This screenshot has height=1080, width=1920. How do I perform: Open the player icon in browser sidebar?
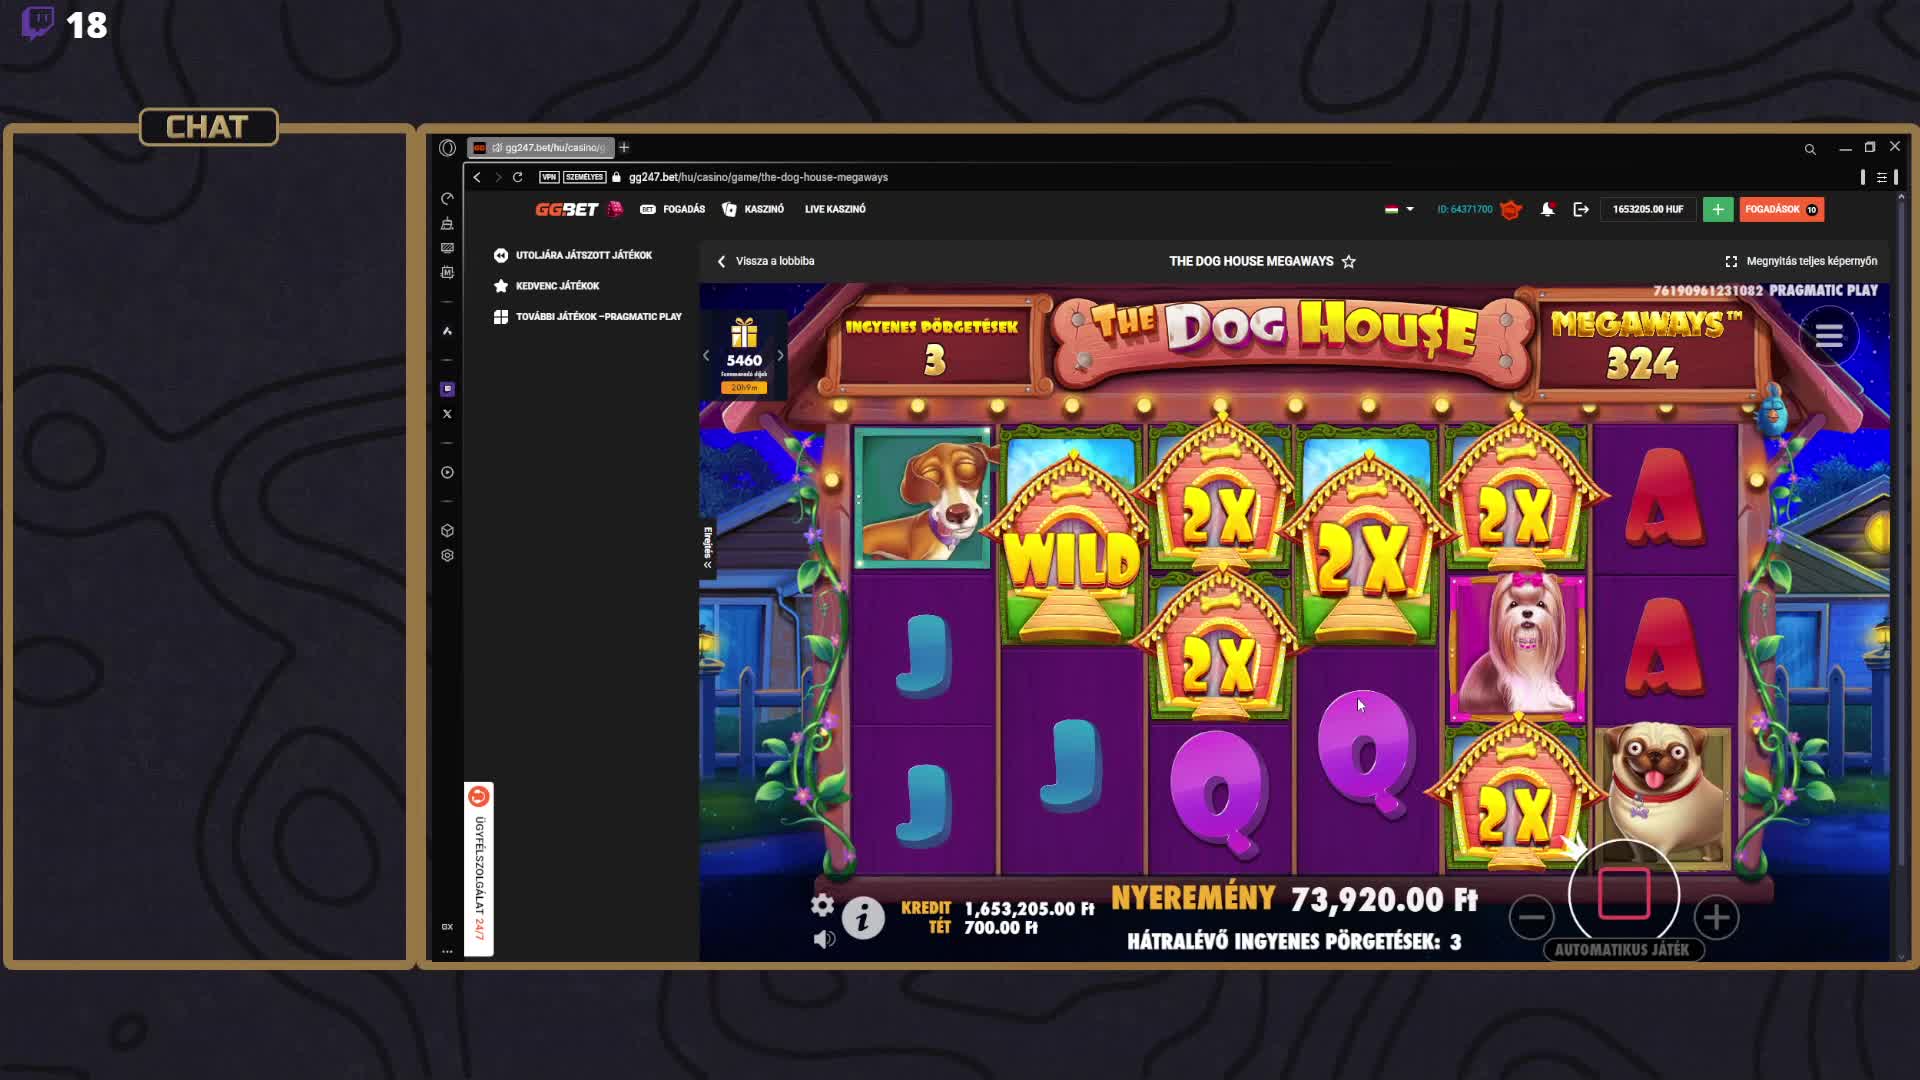pyautogui.click(x=447, y=472)
